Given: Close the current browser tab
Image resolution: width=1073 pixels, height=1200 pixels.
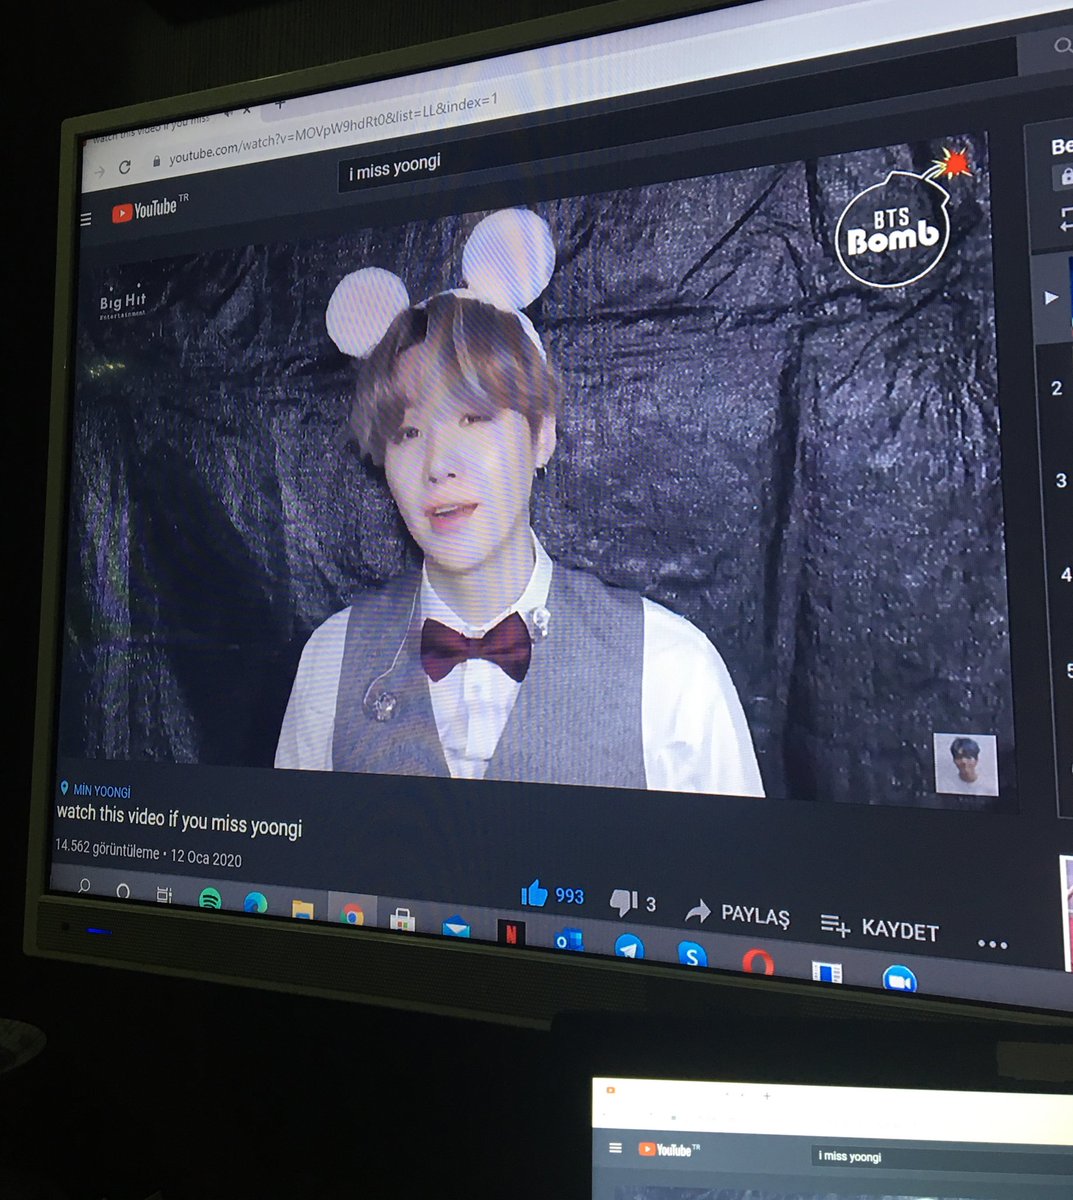Looking at the screenshot, I should click(249, 110).
